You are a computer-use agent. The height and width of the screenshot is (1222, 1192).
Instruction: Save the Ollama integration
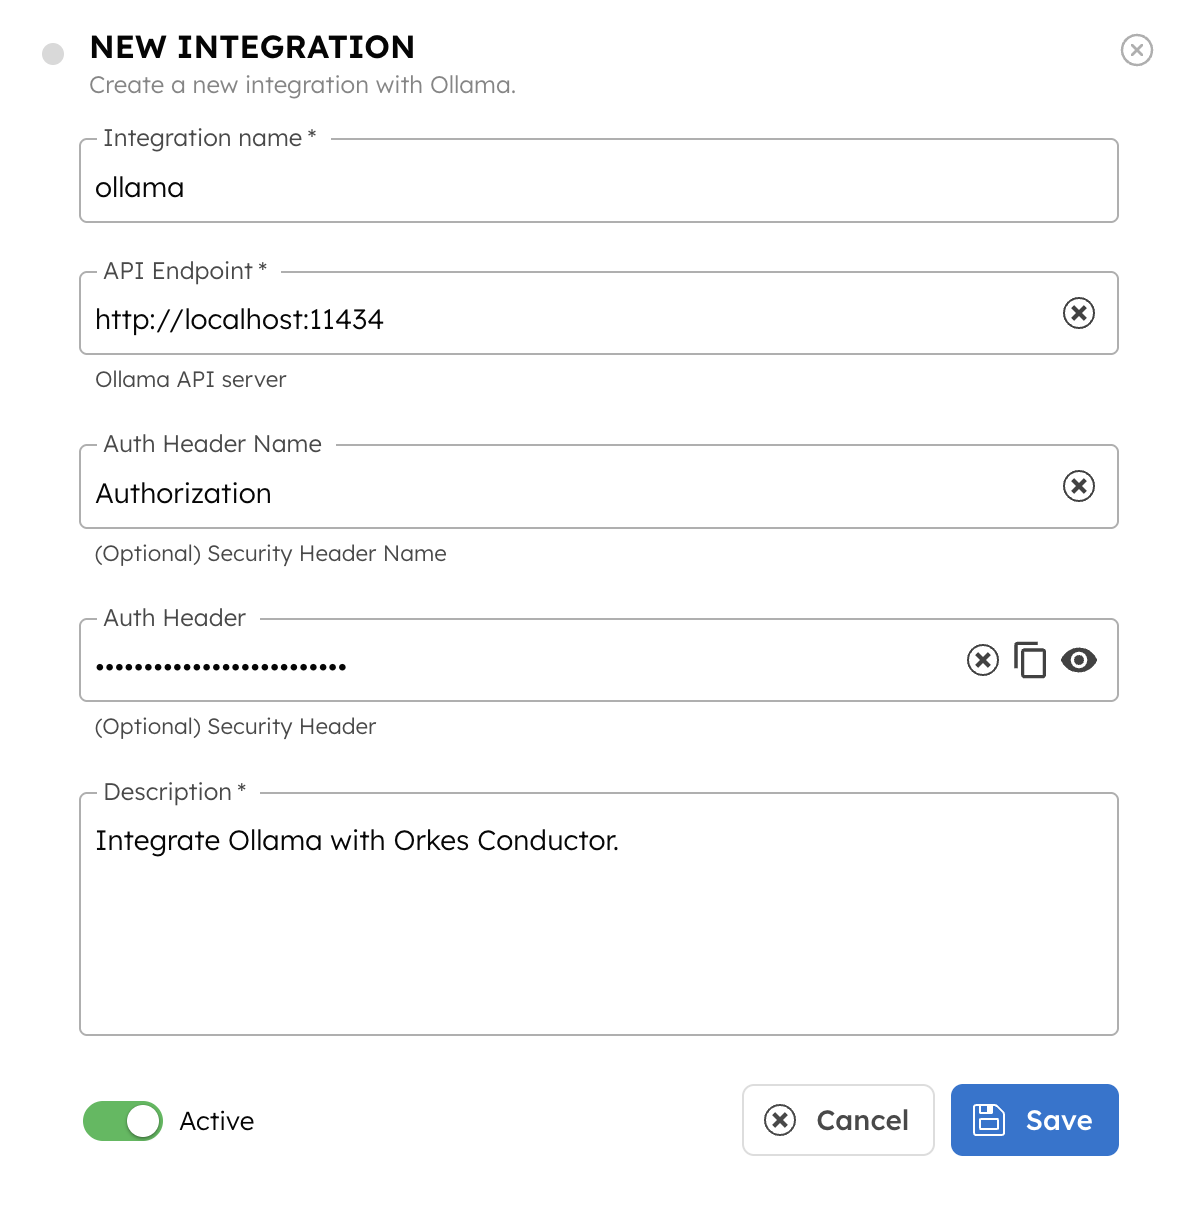pos(1034,1120)
